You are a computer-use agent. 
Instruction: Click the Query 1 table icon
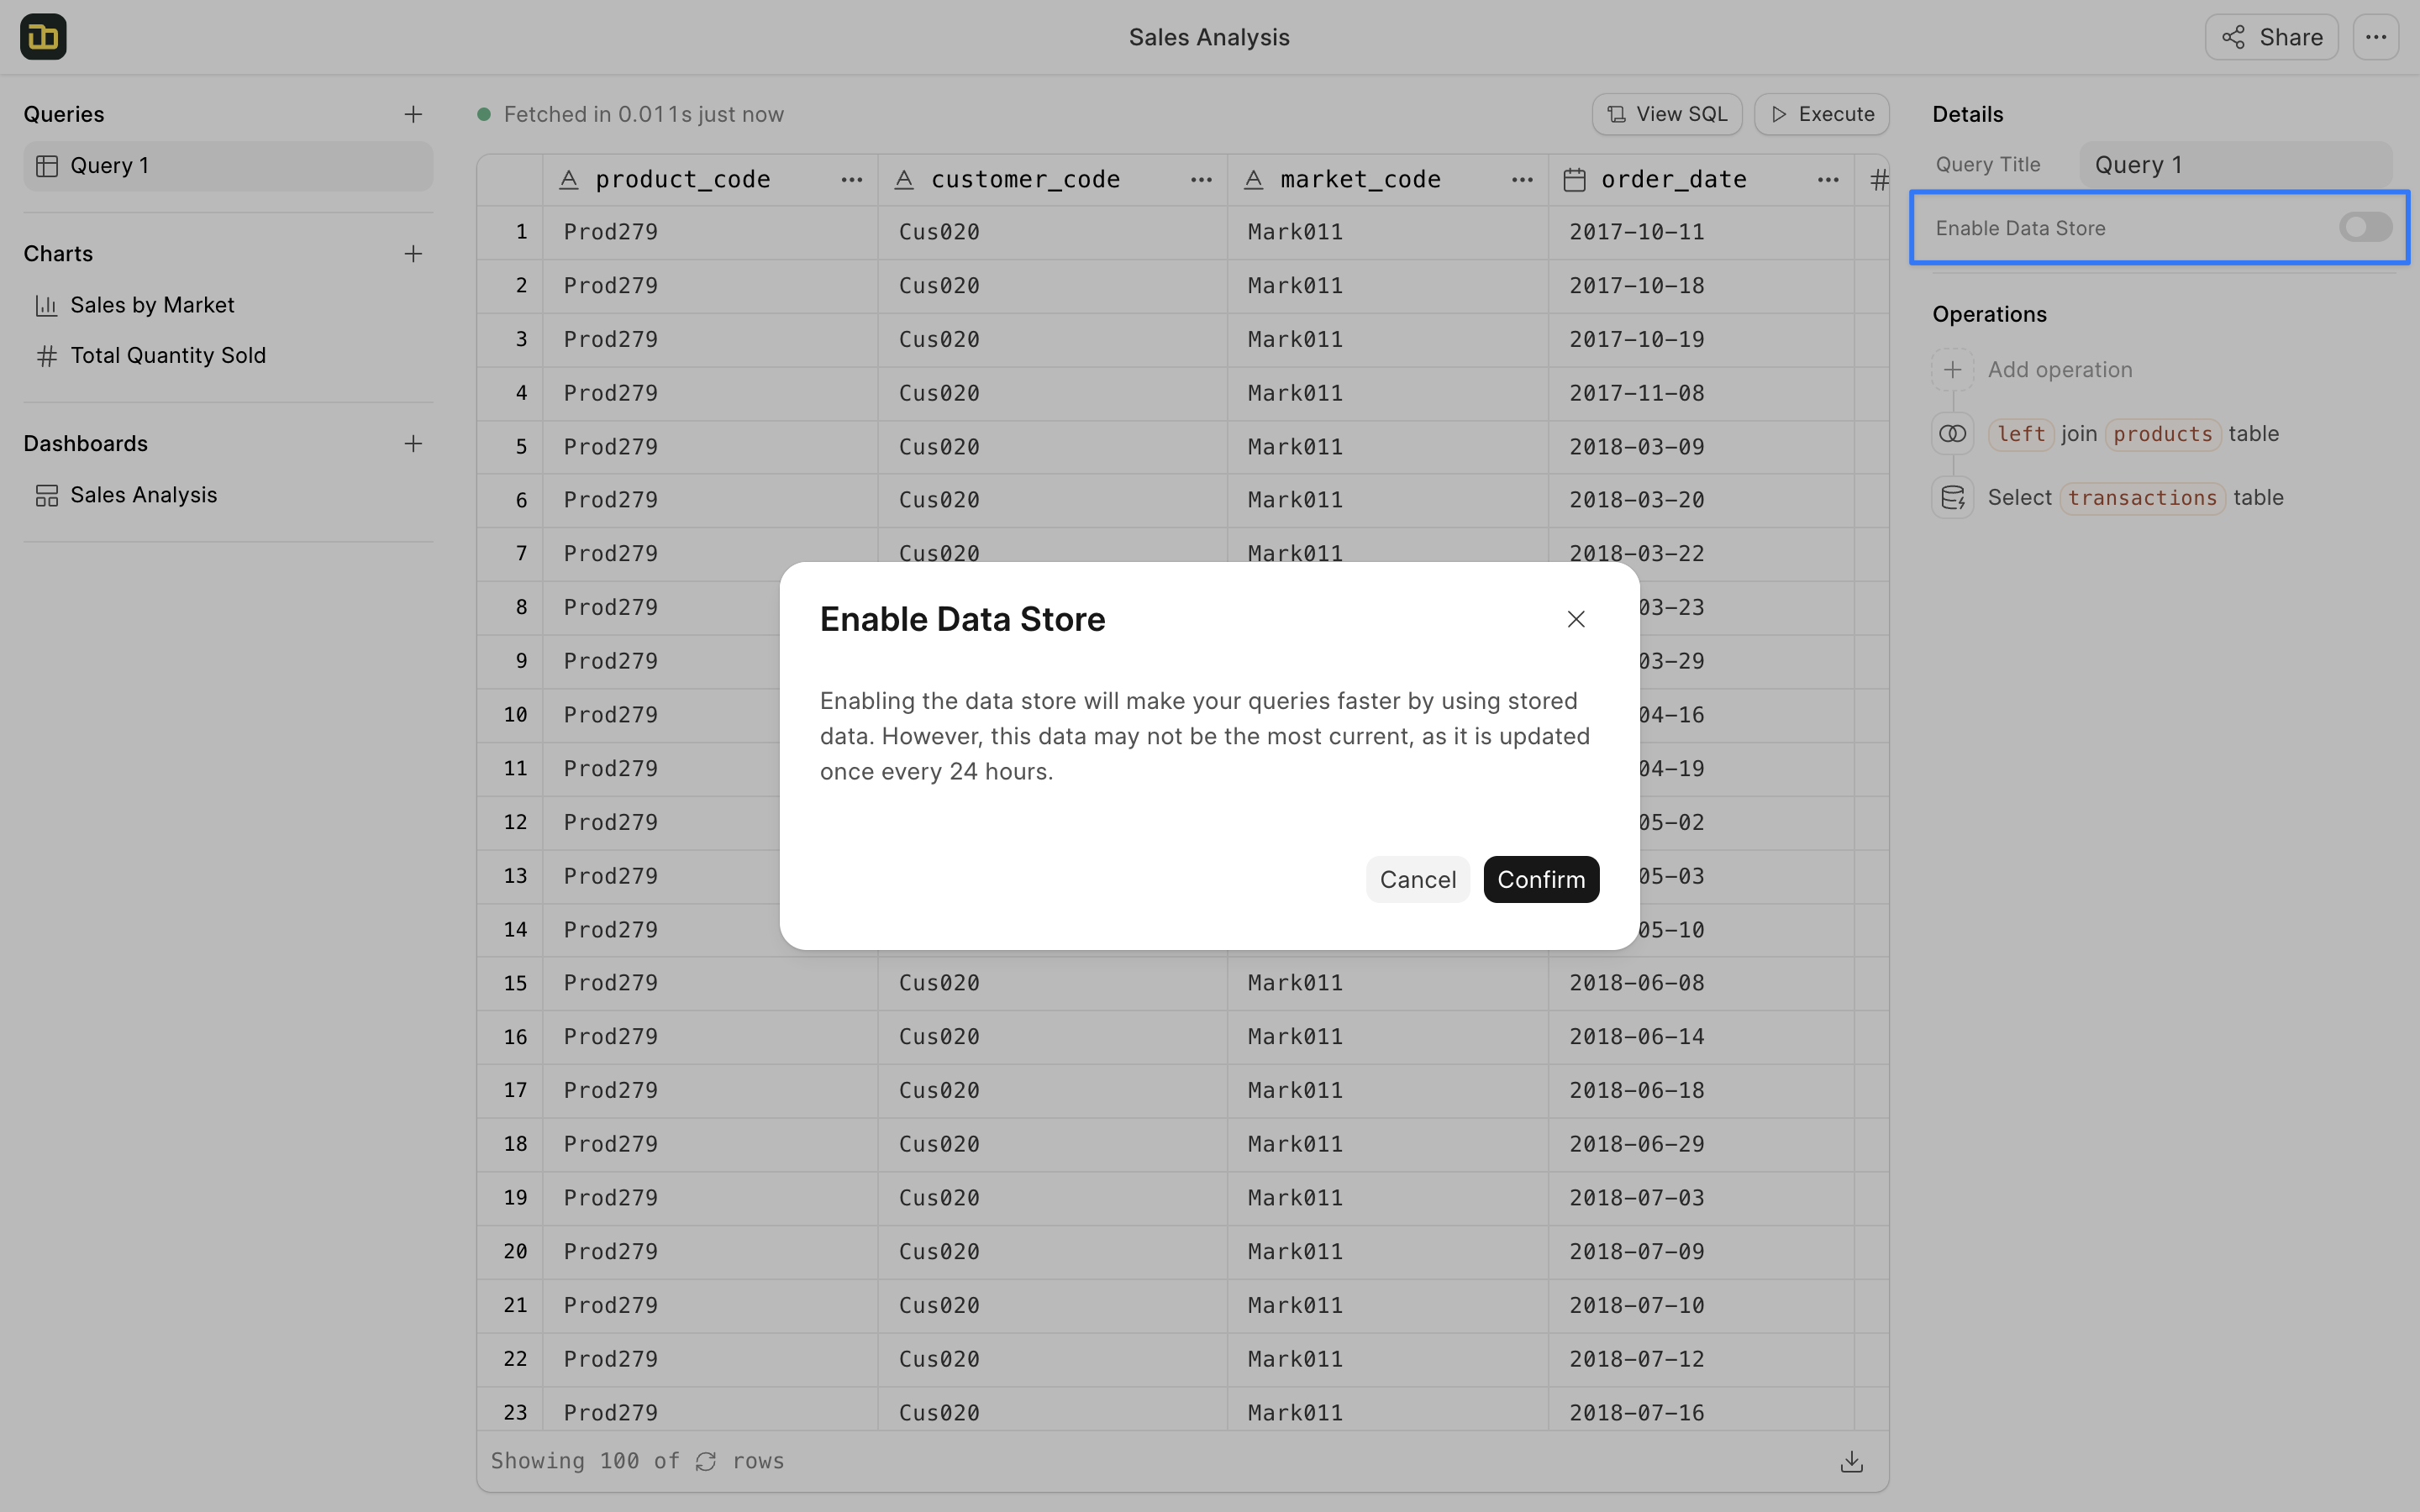47,166
